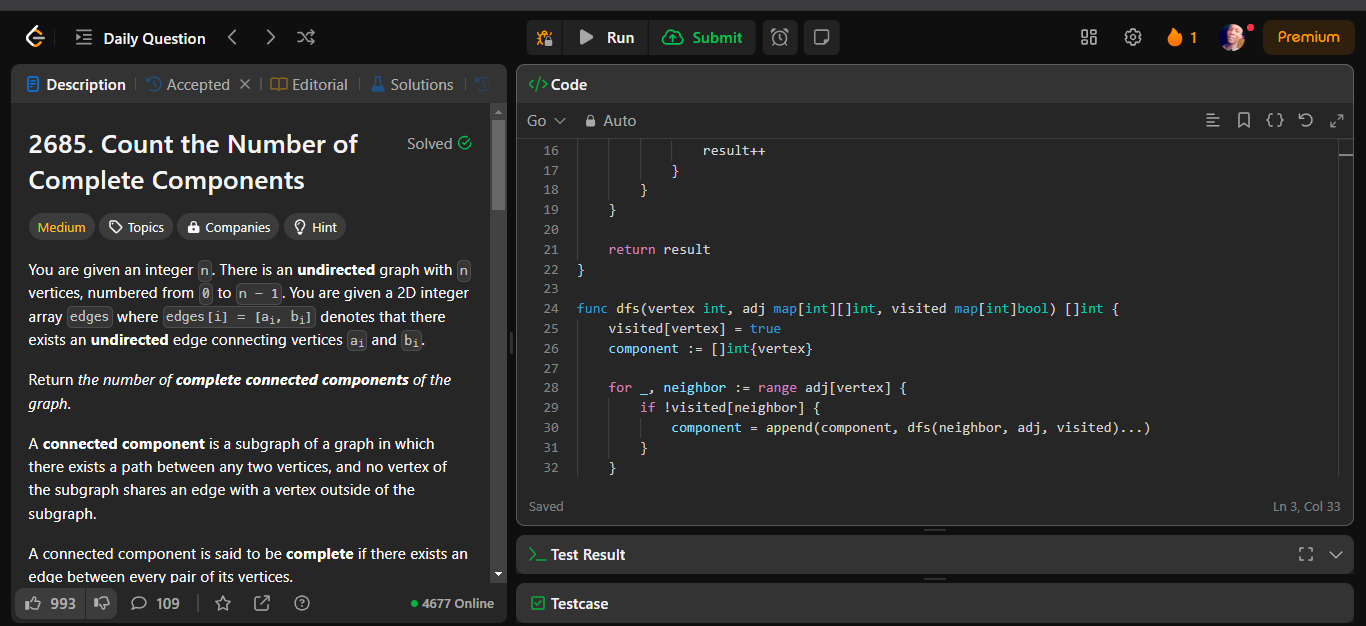Toggle star to favorite this problem
Image resolution: width=1366 pixels, height=626 pixels.
click(x=223, y=603)
